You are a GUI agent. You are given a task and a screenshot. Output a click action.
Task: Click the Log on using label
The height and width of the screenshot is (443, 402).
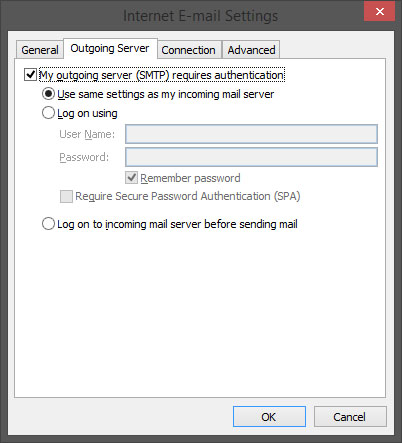[87, 113]
